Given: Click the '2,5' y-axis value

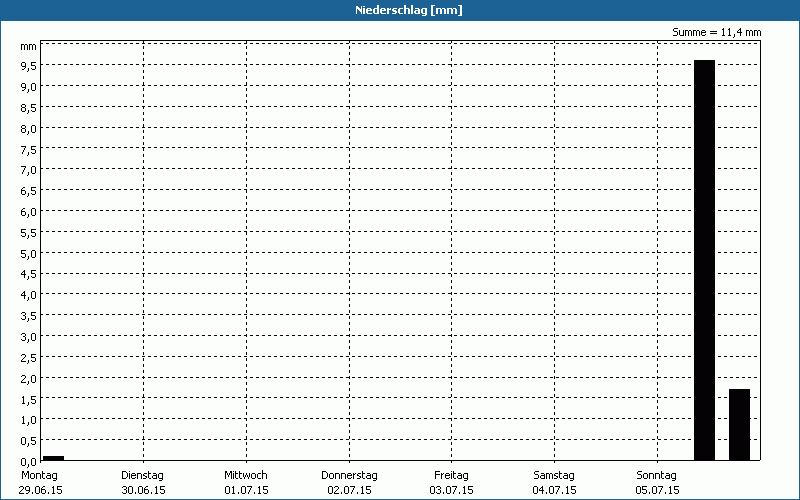Looking at the screenshot, I should [x=29, y=358].
